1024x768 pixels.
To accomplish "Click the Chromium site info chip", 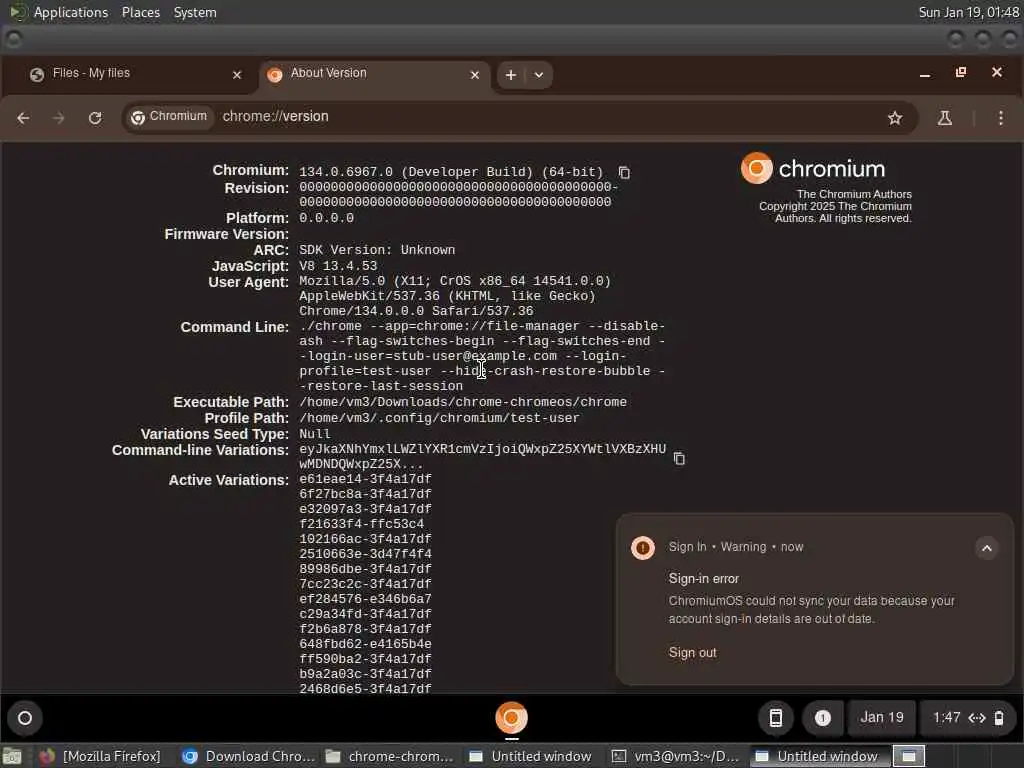I will 169,117.
